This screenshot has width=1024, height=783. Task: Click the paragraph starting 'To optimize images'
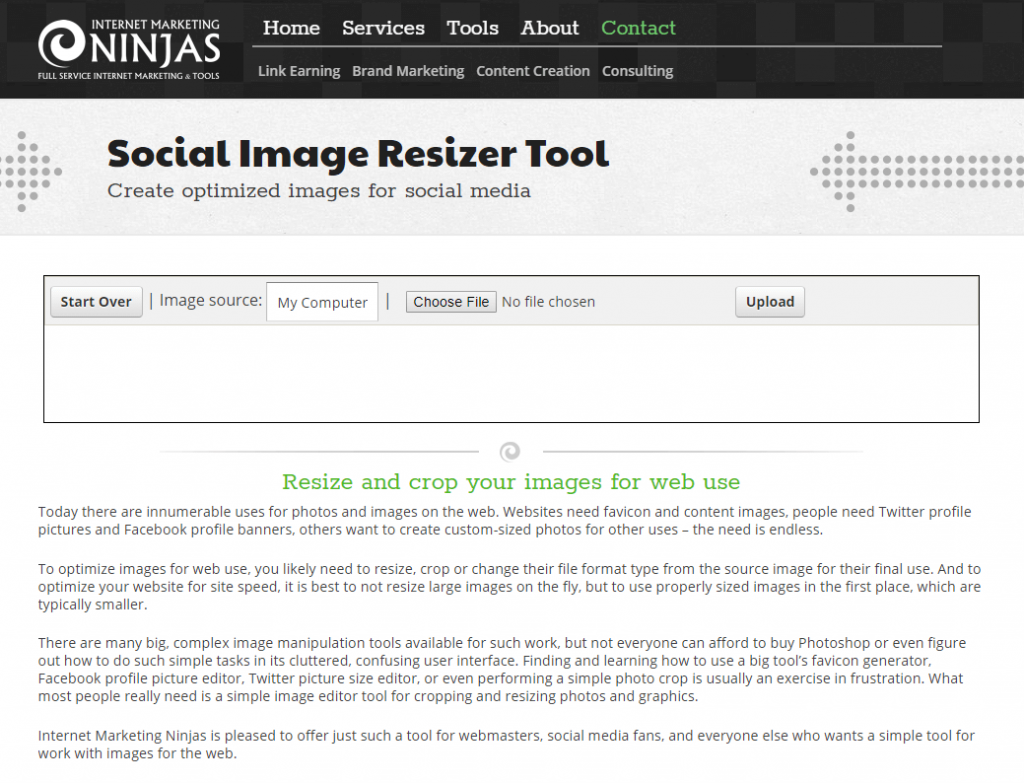509,586
